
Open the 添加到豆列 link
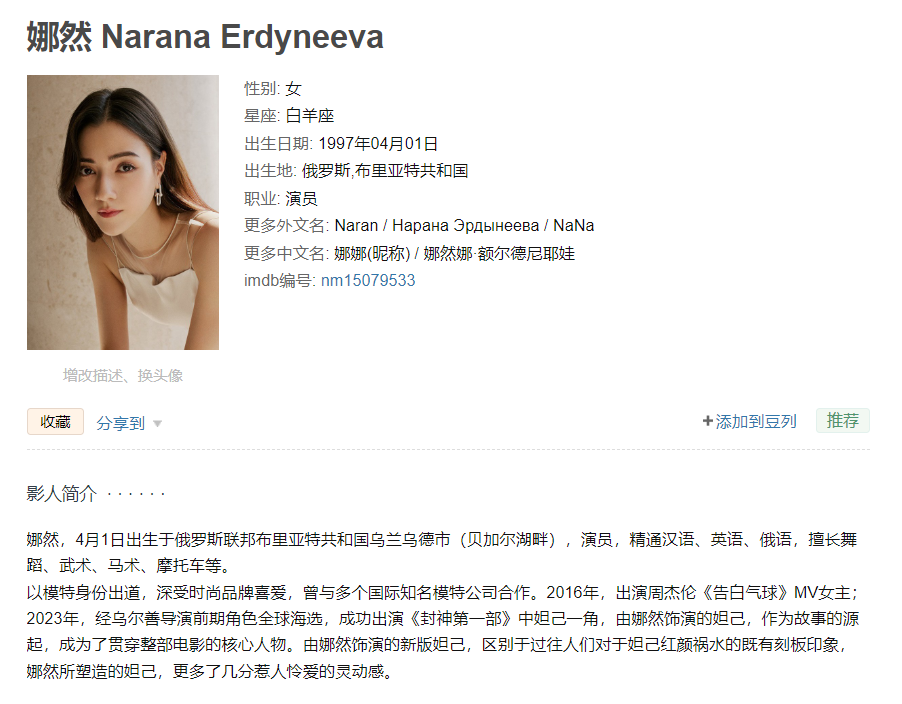tap(756, 422)
